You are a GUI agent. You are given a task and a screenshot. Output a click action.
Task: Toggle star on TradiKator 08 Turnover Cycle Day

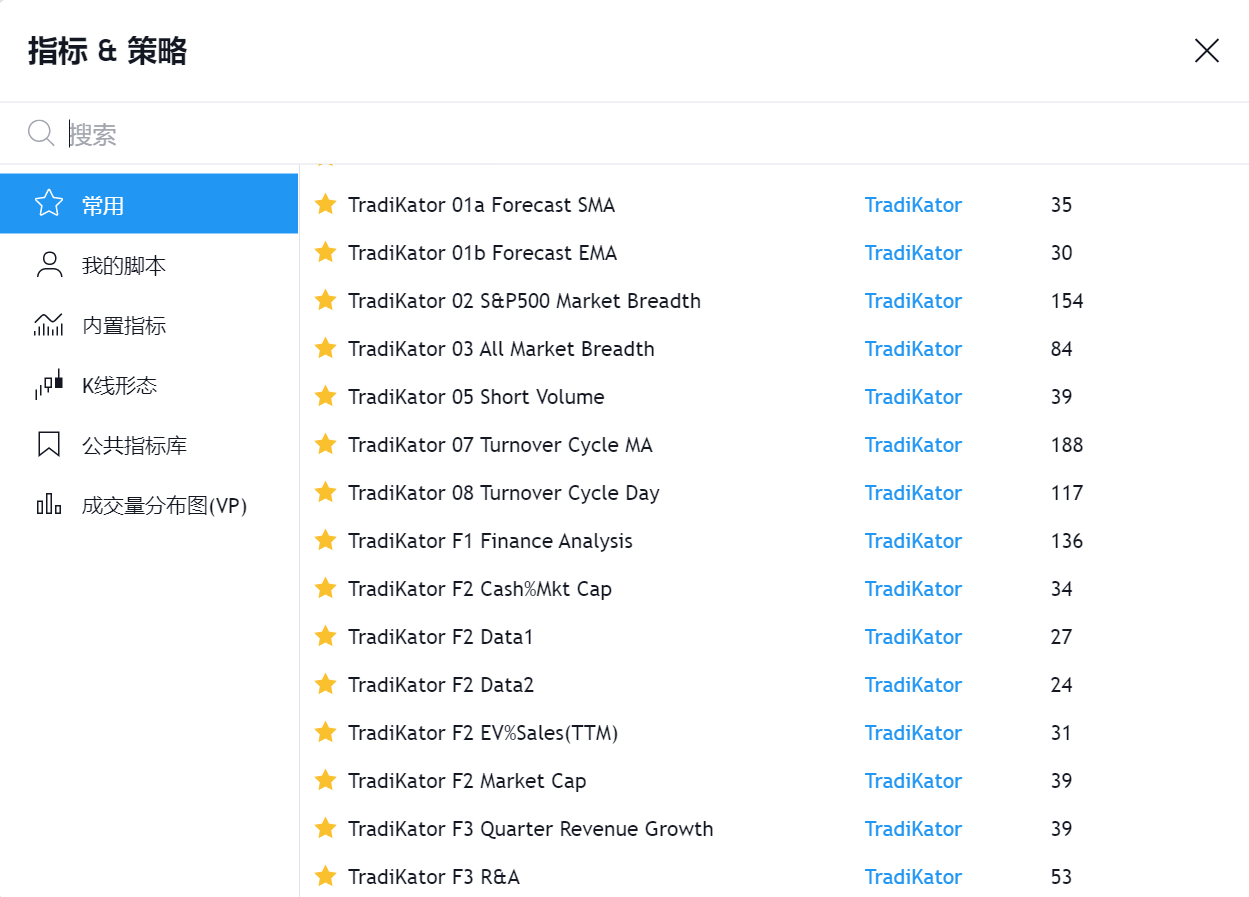click(x=325, y=492)
